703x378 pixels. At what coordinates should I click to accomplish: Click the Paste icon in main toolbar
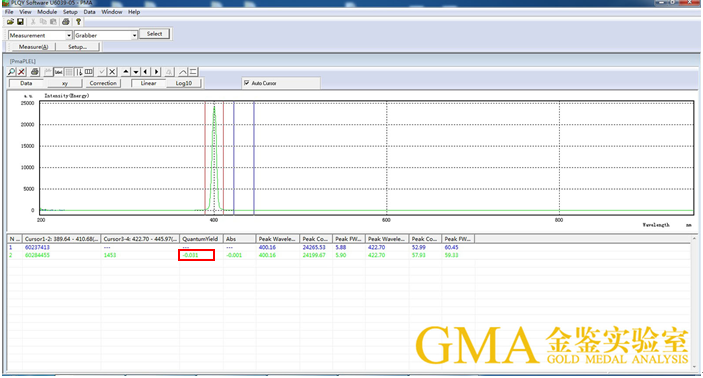tap(53, 22)
